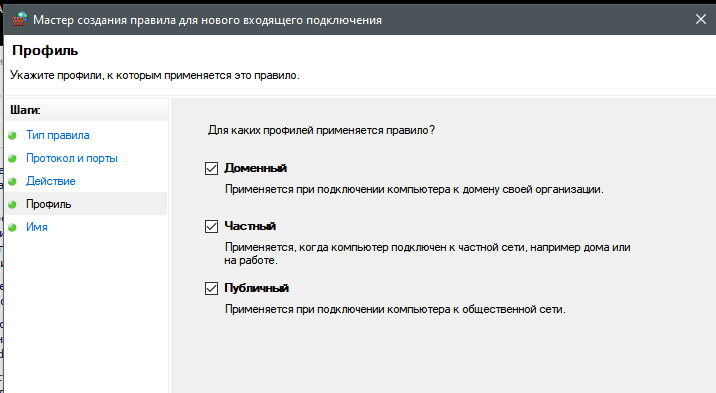The image size is (716, 393).
Task: Click green bullet beside Действие
Action: pos(12,181)
